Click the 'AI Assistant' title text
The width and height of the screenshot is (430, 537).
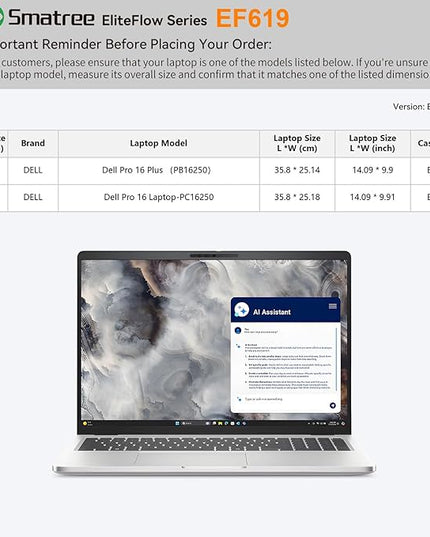pyautogui.click(x=272, y=312)
